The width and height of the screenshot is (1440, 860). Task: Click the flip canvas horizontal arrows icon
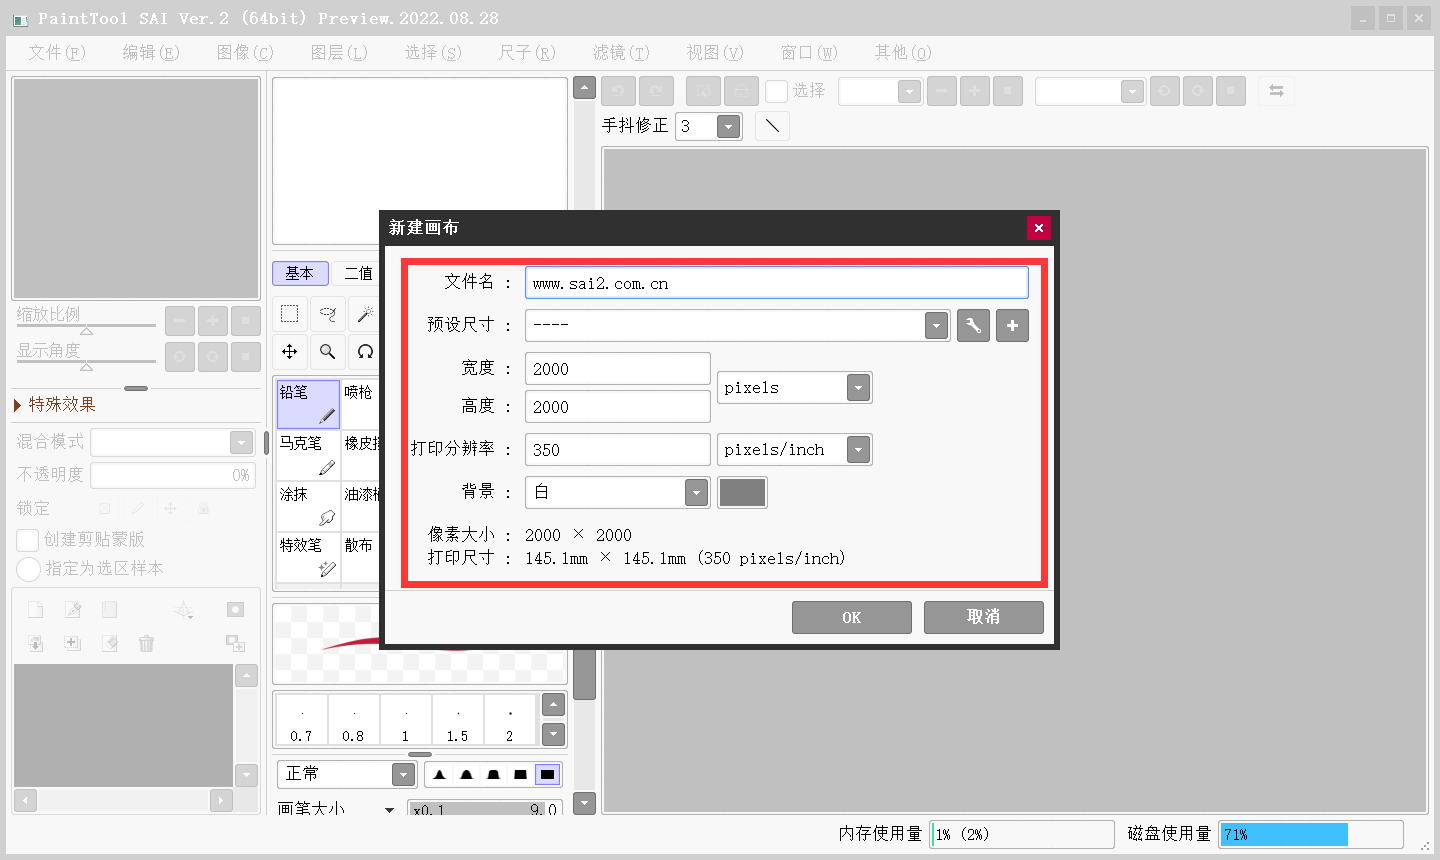pyautogui.click(x=1276, y=91)
